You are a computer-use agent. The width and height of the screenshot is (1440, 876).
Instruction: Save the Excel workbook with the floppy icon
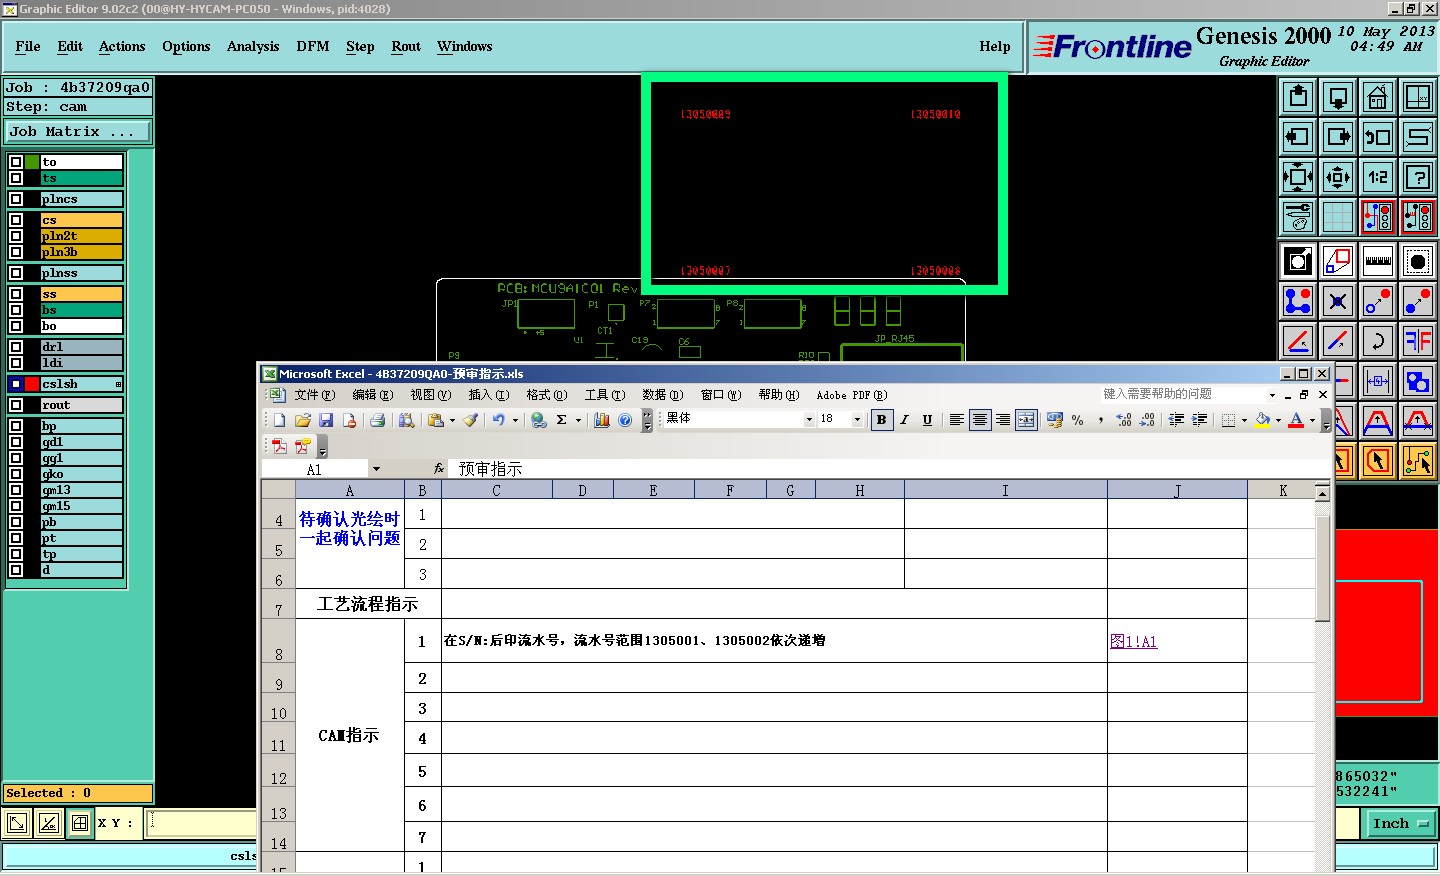[x=326, y=420]
